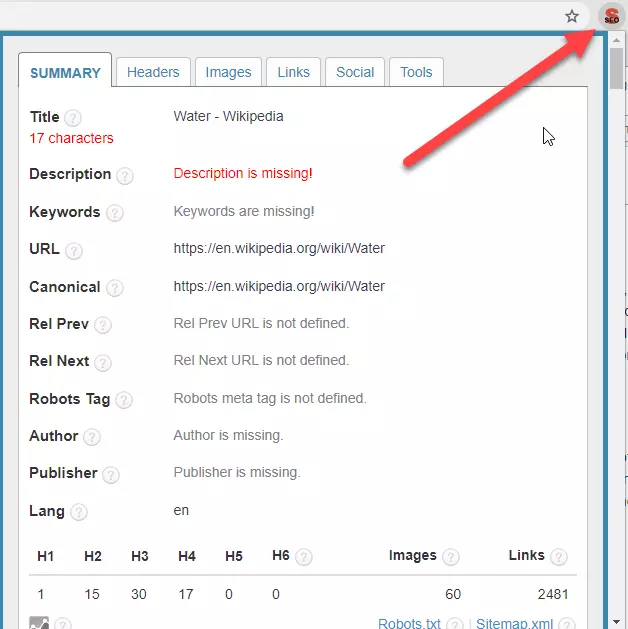Viewport: 628px width, 629px height.
Task: Click the bookmark star icon
Action: pos(571,16)
